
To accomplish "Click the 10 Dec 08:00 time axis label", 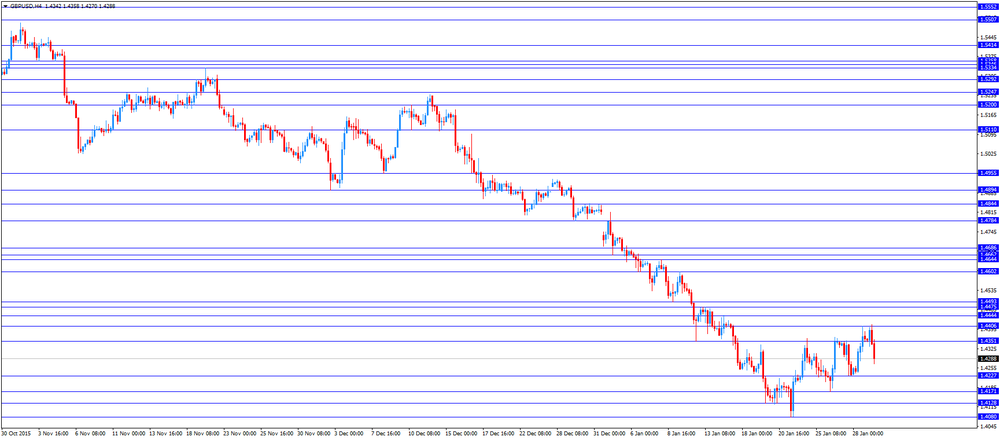I will pos(425,432).
